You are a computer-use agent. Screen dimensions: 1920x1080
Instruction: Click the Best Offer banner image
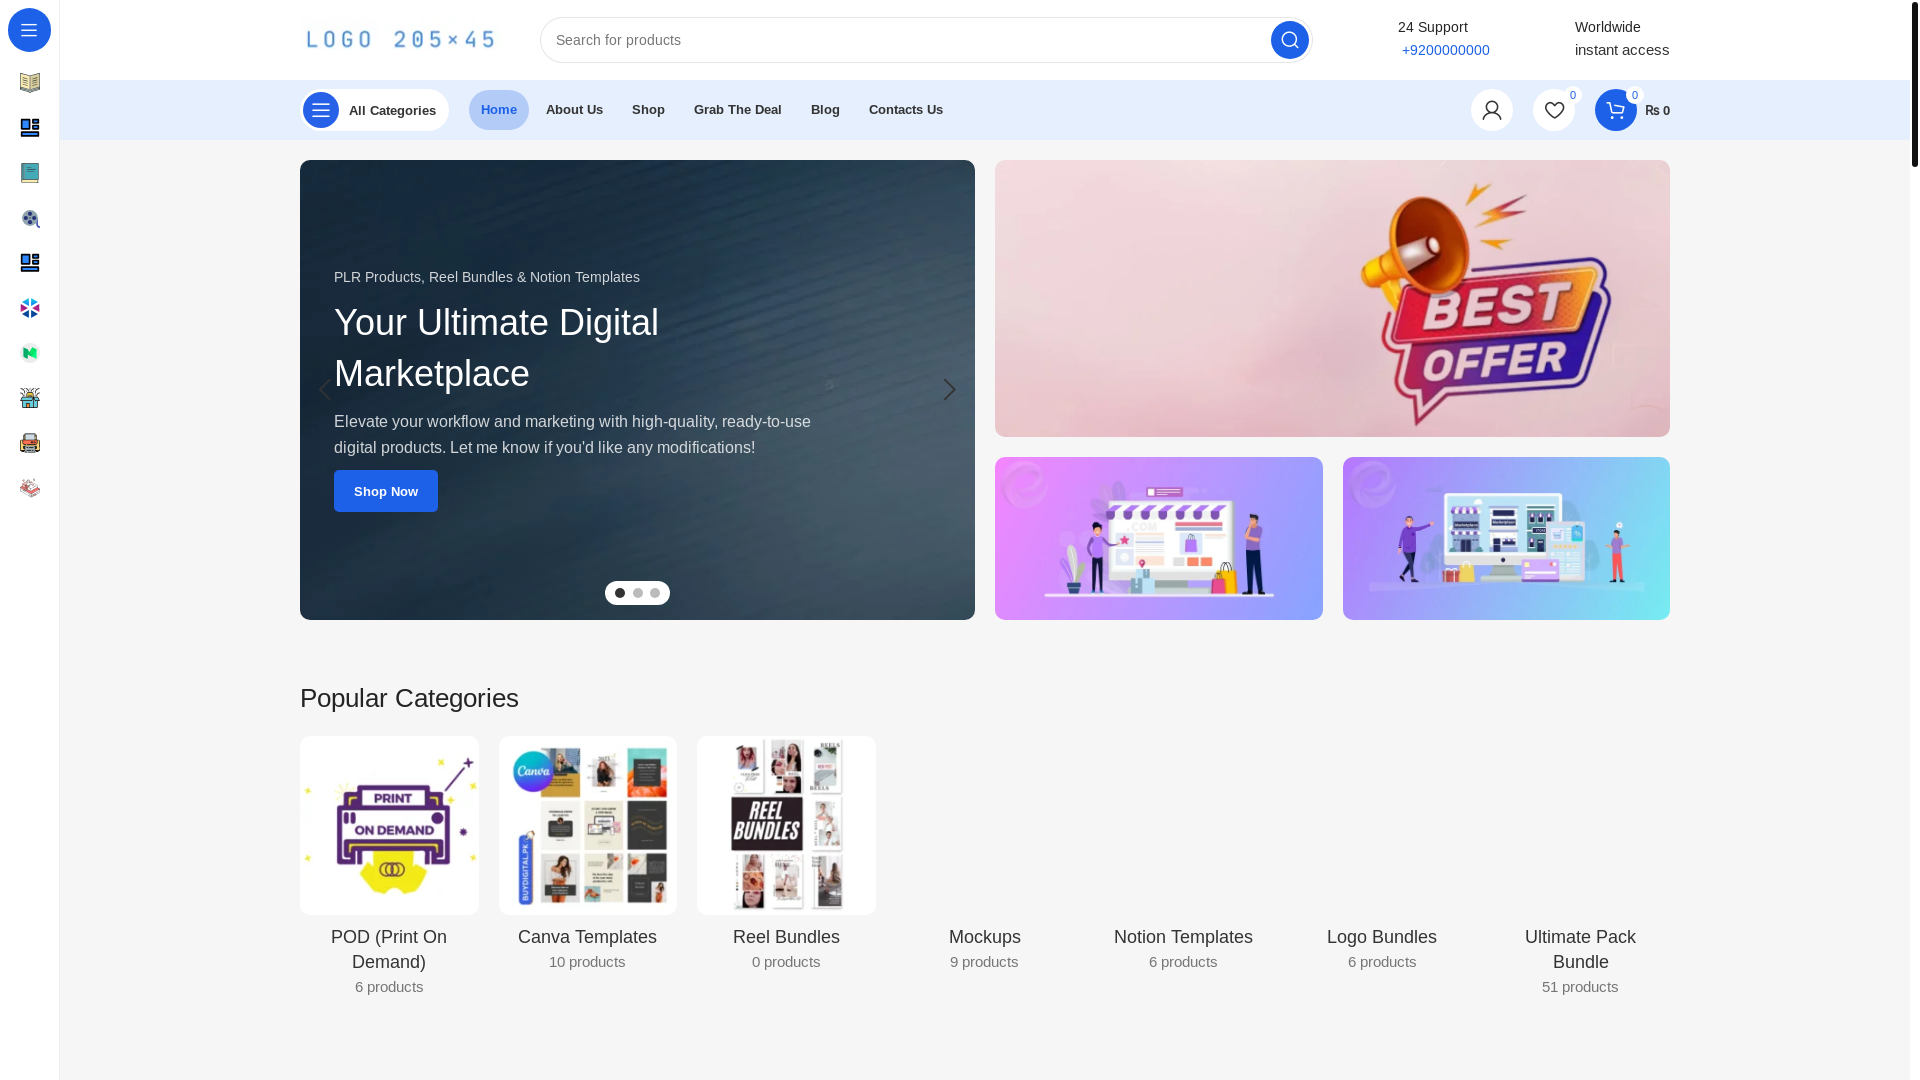1332,298
